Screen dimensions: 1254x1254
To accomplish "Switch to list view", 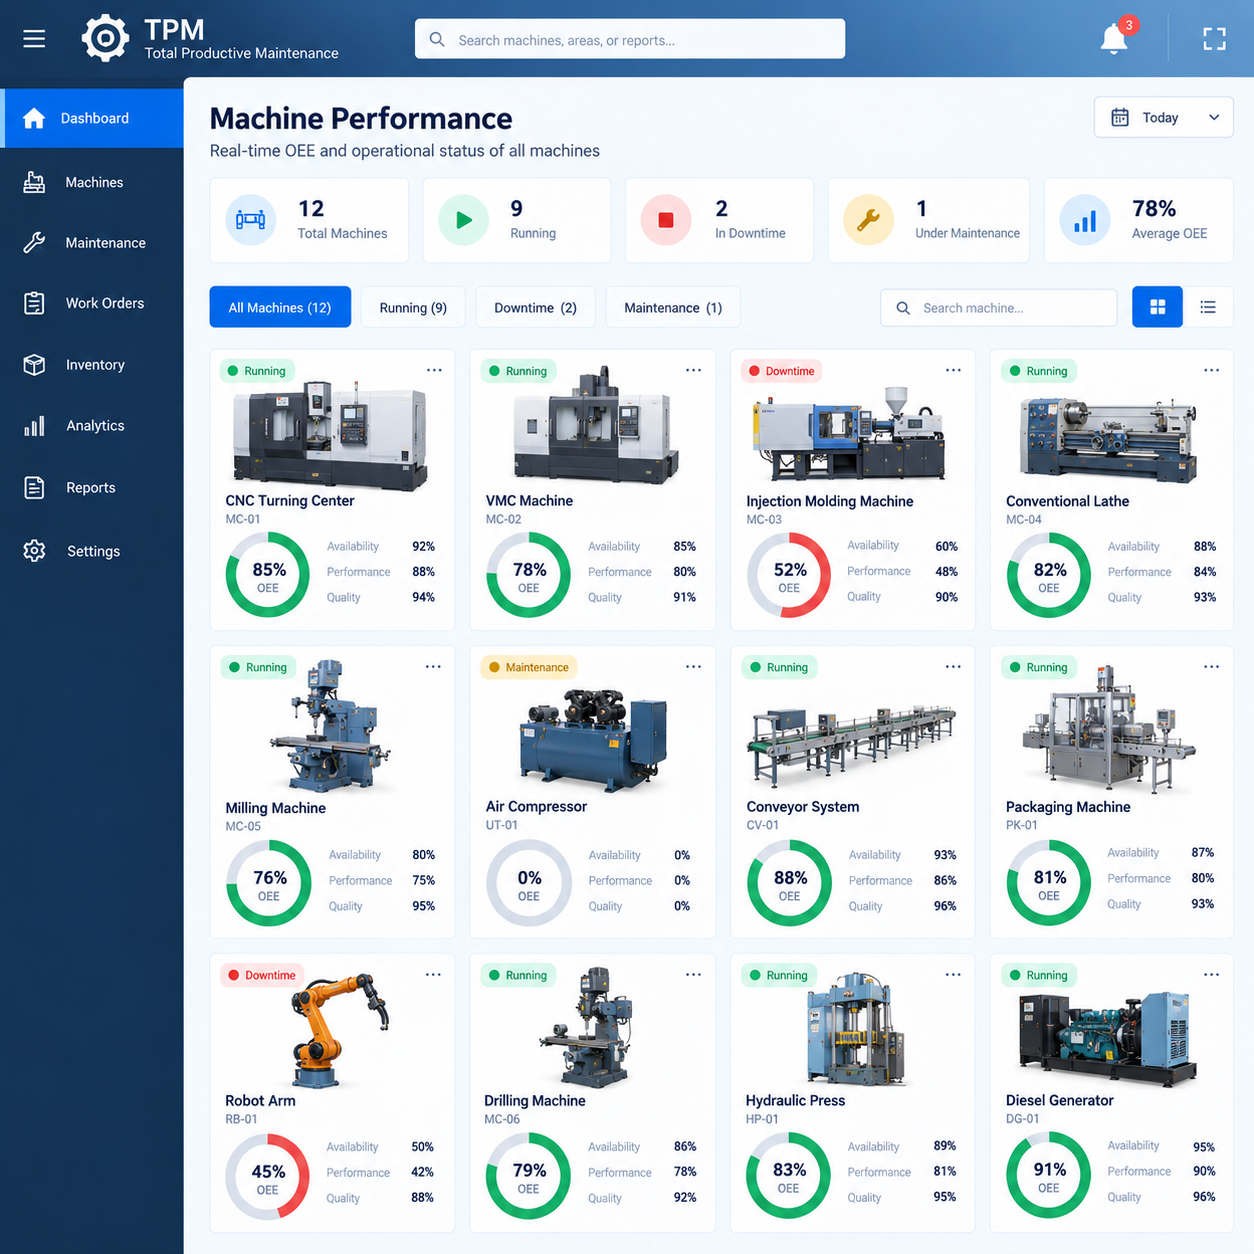I will coord(1208,307).
